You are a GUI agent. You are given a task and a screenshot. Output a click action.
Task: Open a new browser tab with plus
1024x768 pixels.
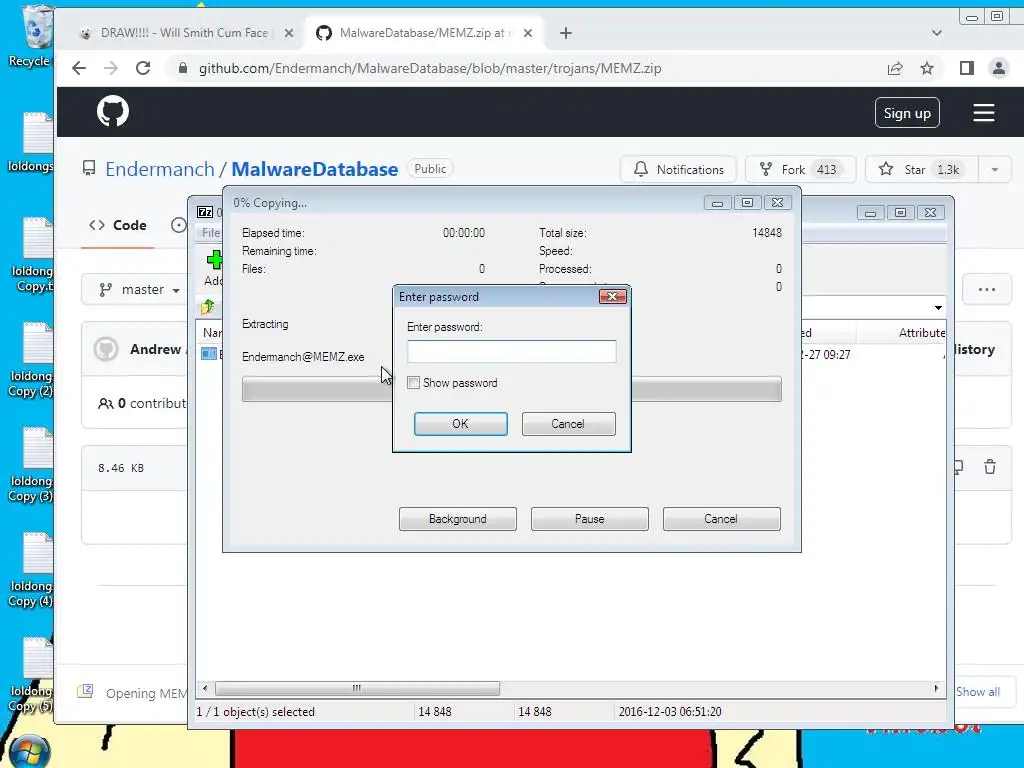(x=566, y=33)
